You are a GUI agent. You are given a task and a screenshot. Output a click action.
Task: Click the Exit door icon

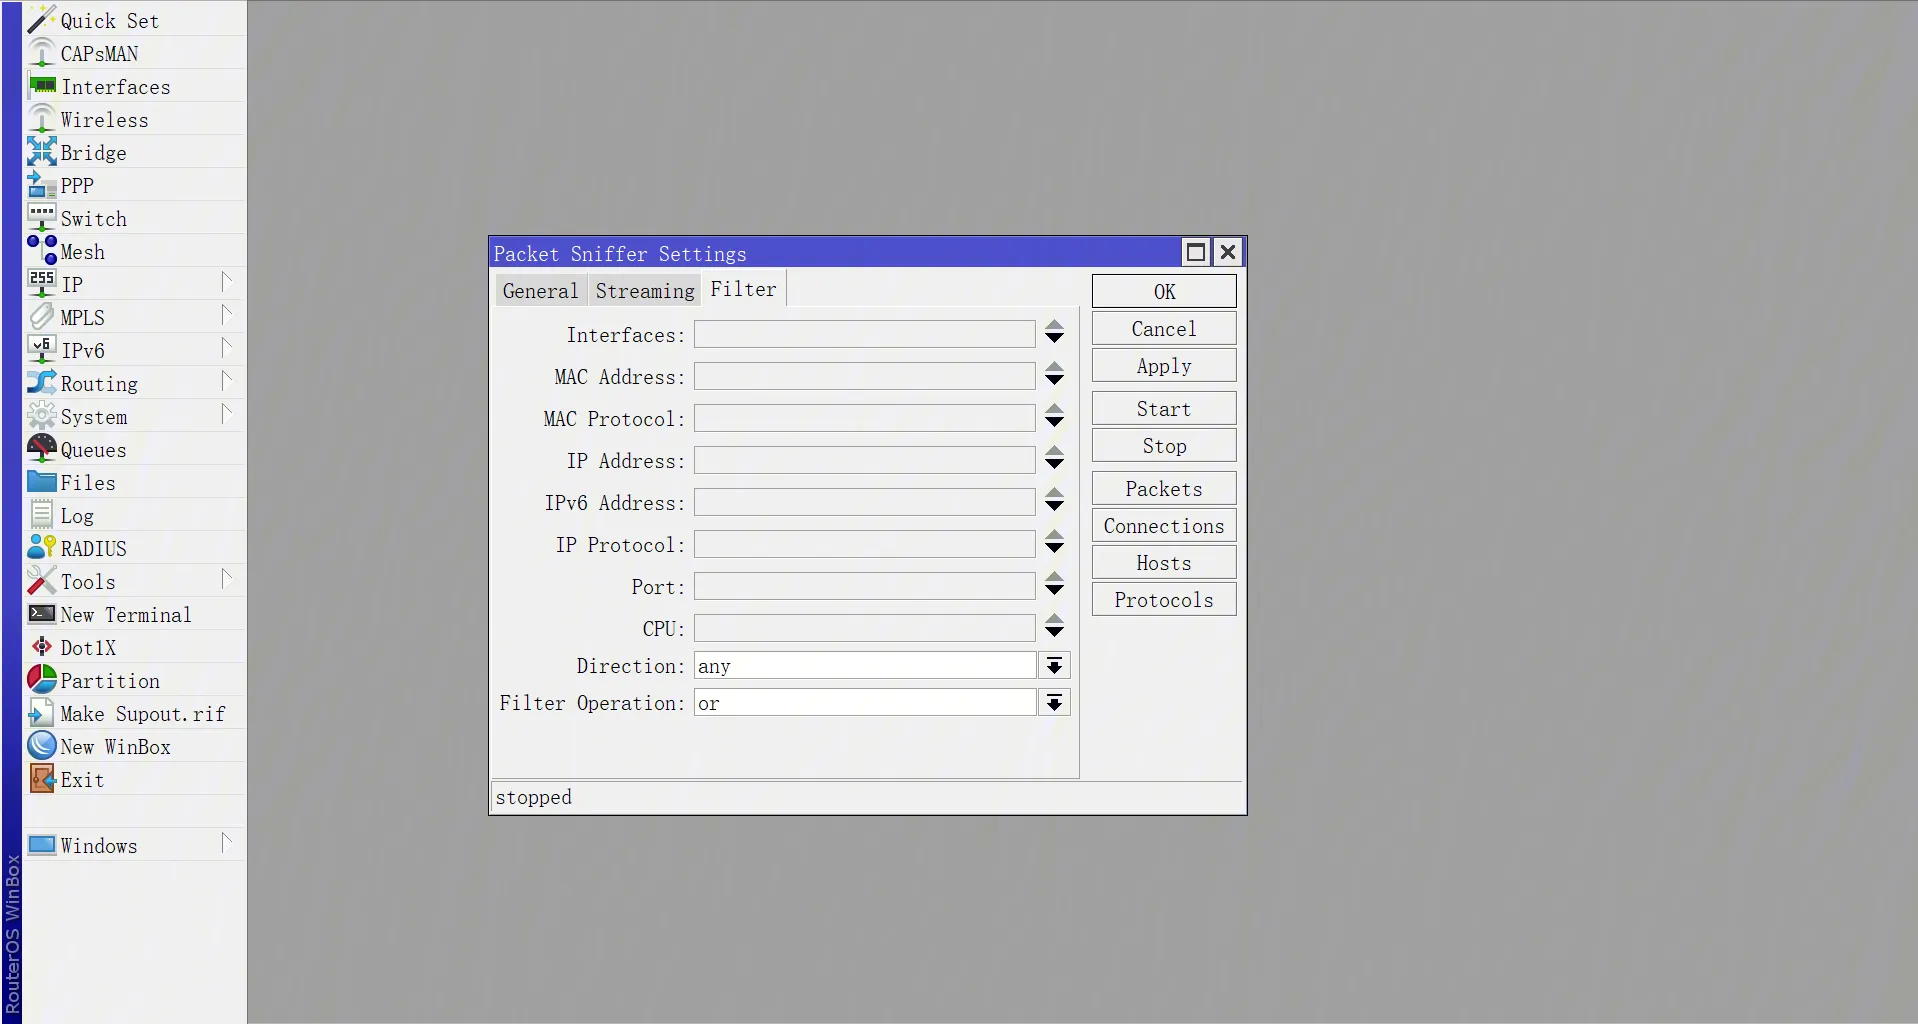[x=41, y=779]
